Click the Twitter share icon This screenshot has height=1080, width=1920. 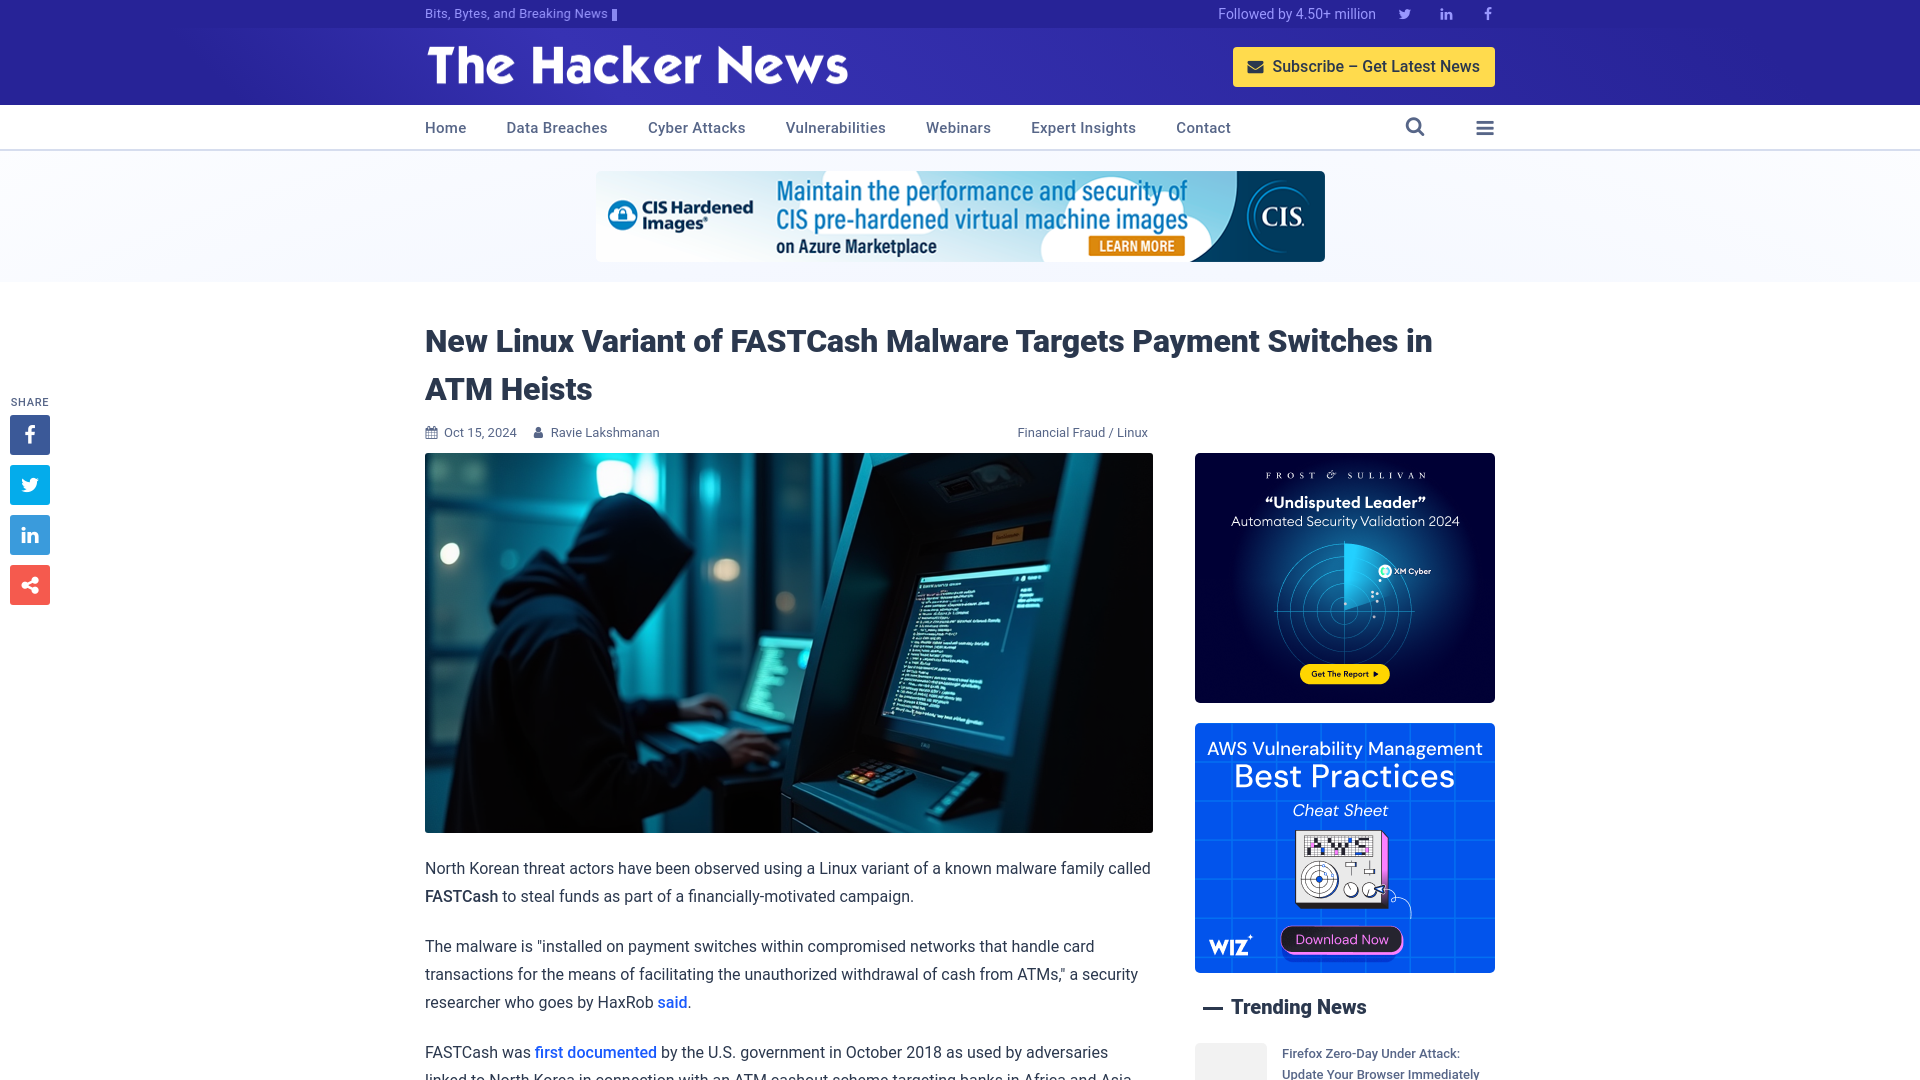click(x=29, y=484)
